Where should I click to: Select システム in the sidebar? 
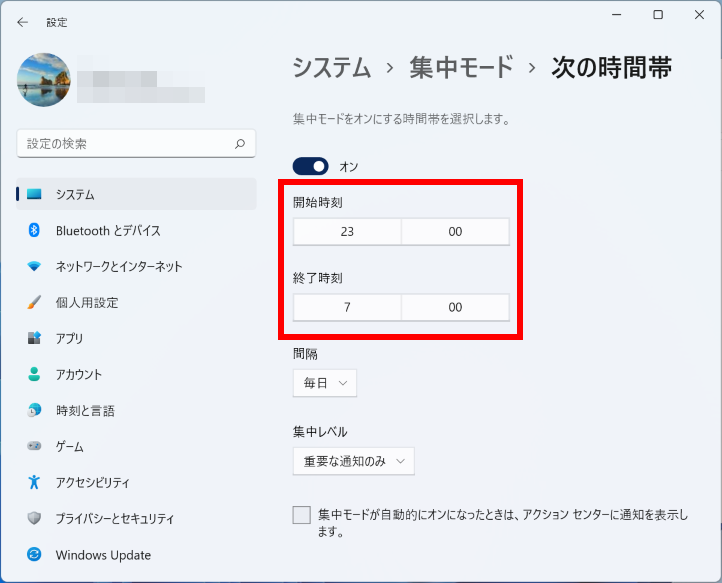pos(136,194)
